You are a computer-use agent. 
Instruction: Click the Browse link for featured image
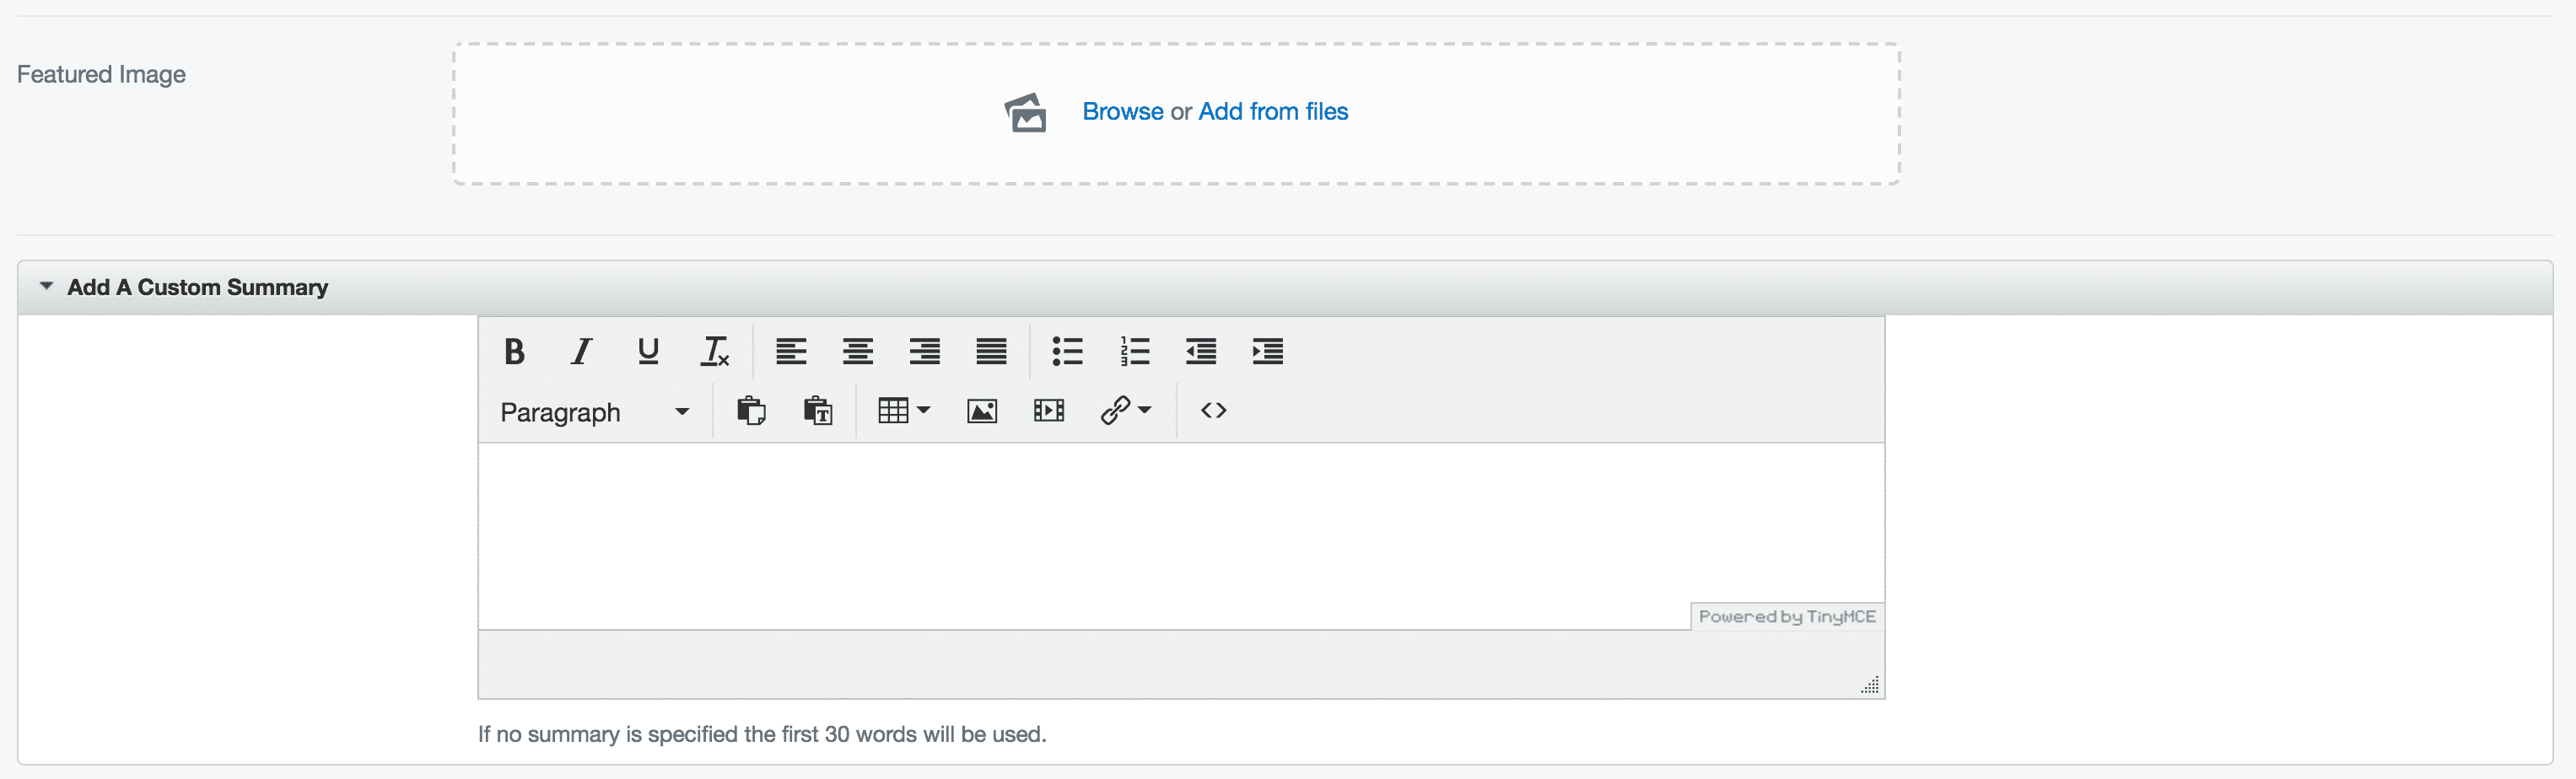coord(1122,112)
